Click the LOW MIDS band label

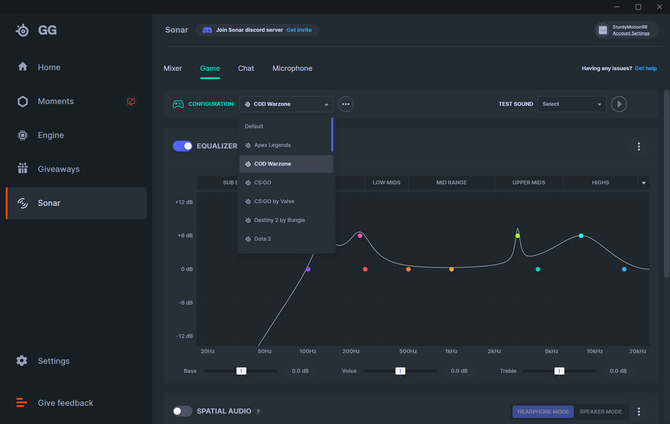(386, 183)
